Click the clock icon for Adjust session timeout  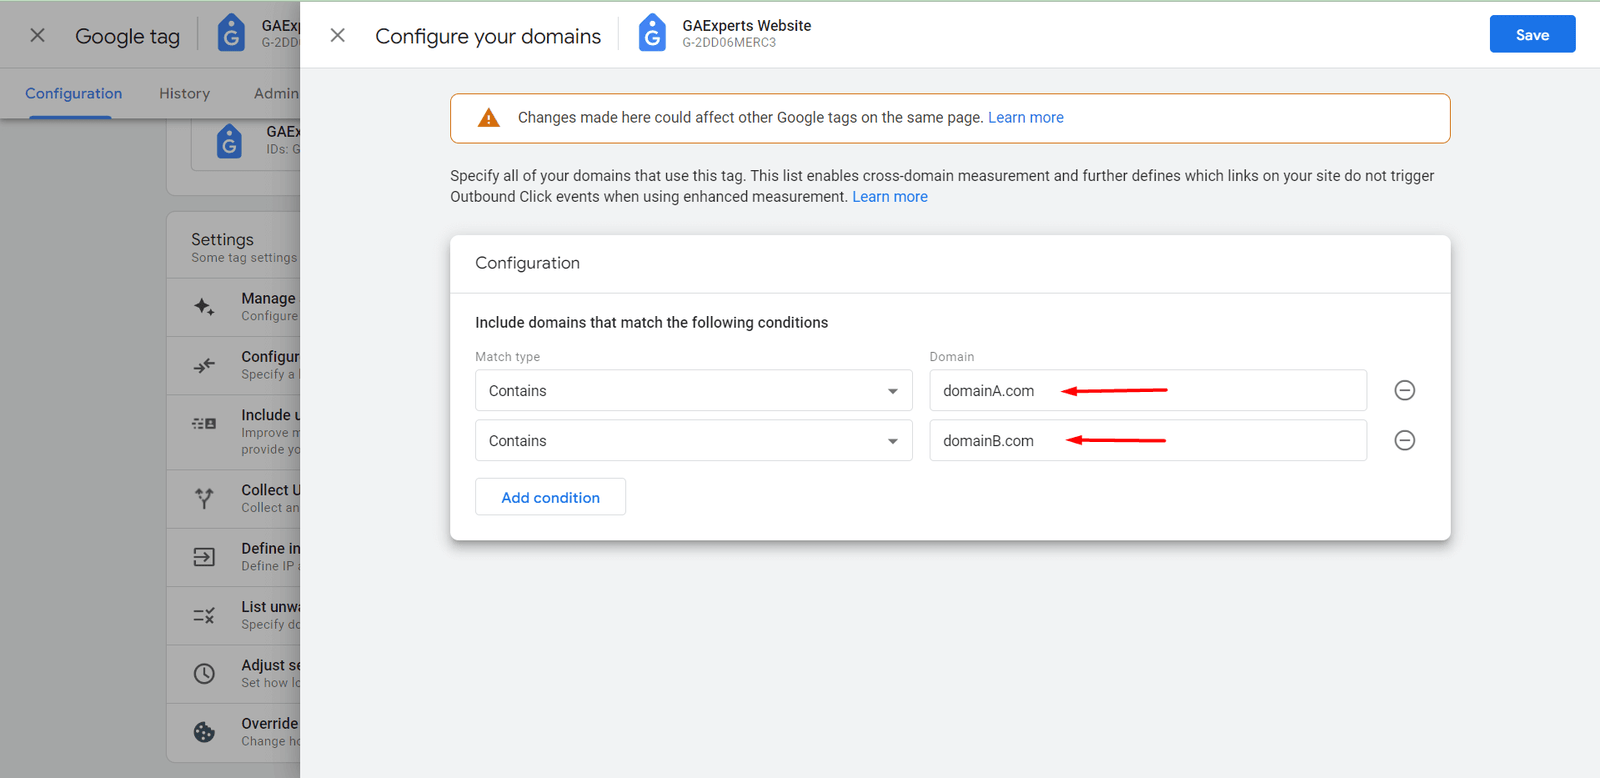click(x=203, y=673)
